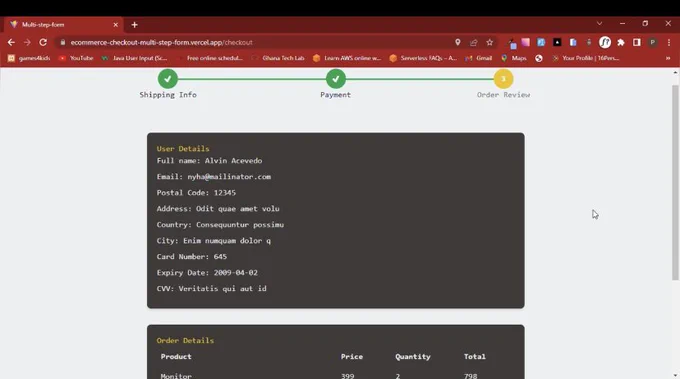Click Card Number: 645 line
This screenshot has width=680, height=379.
point(192,257)
